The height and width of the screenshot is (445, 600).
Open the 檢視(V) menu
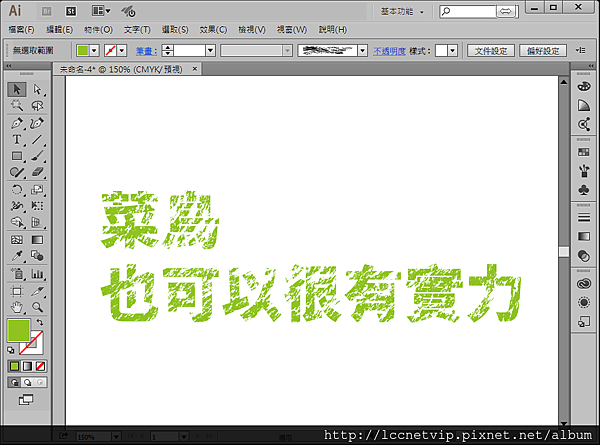252,29
